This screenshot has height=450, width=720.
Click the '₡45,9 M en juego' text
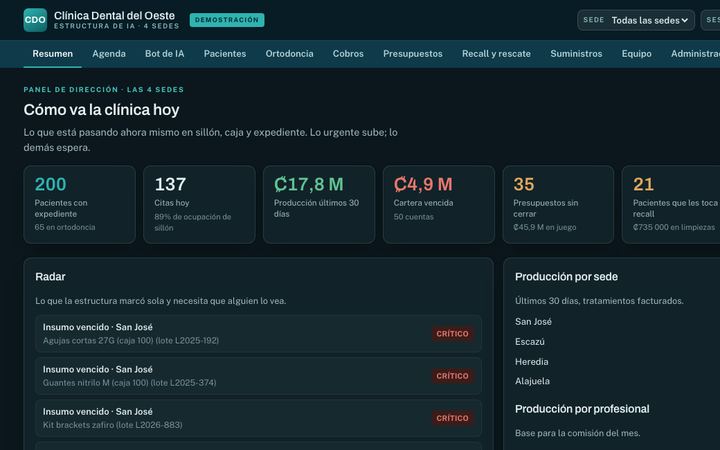545,227
